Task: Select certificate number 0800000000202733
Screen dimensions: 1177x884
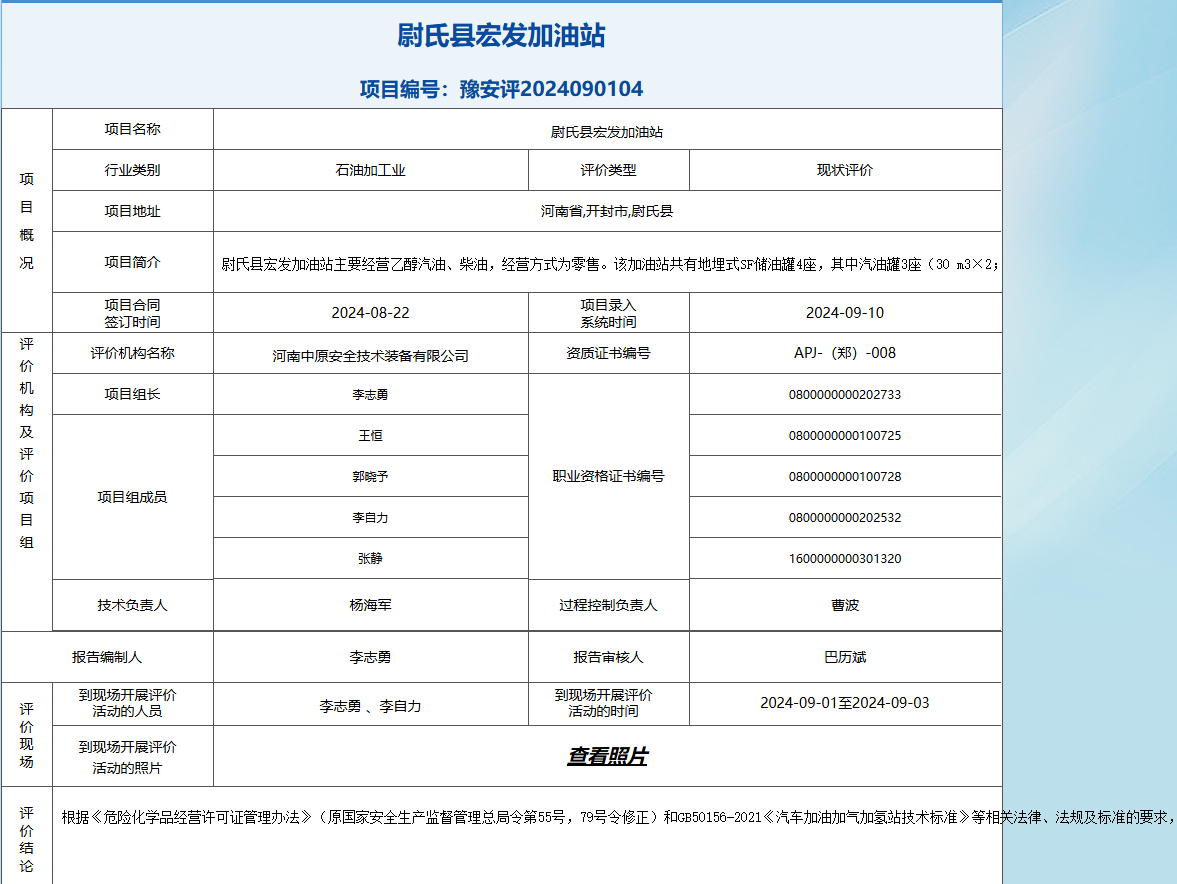Action: (x=844, y=395)
